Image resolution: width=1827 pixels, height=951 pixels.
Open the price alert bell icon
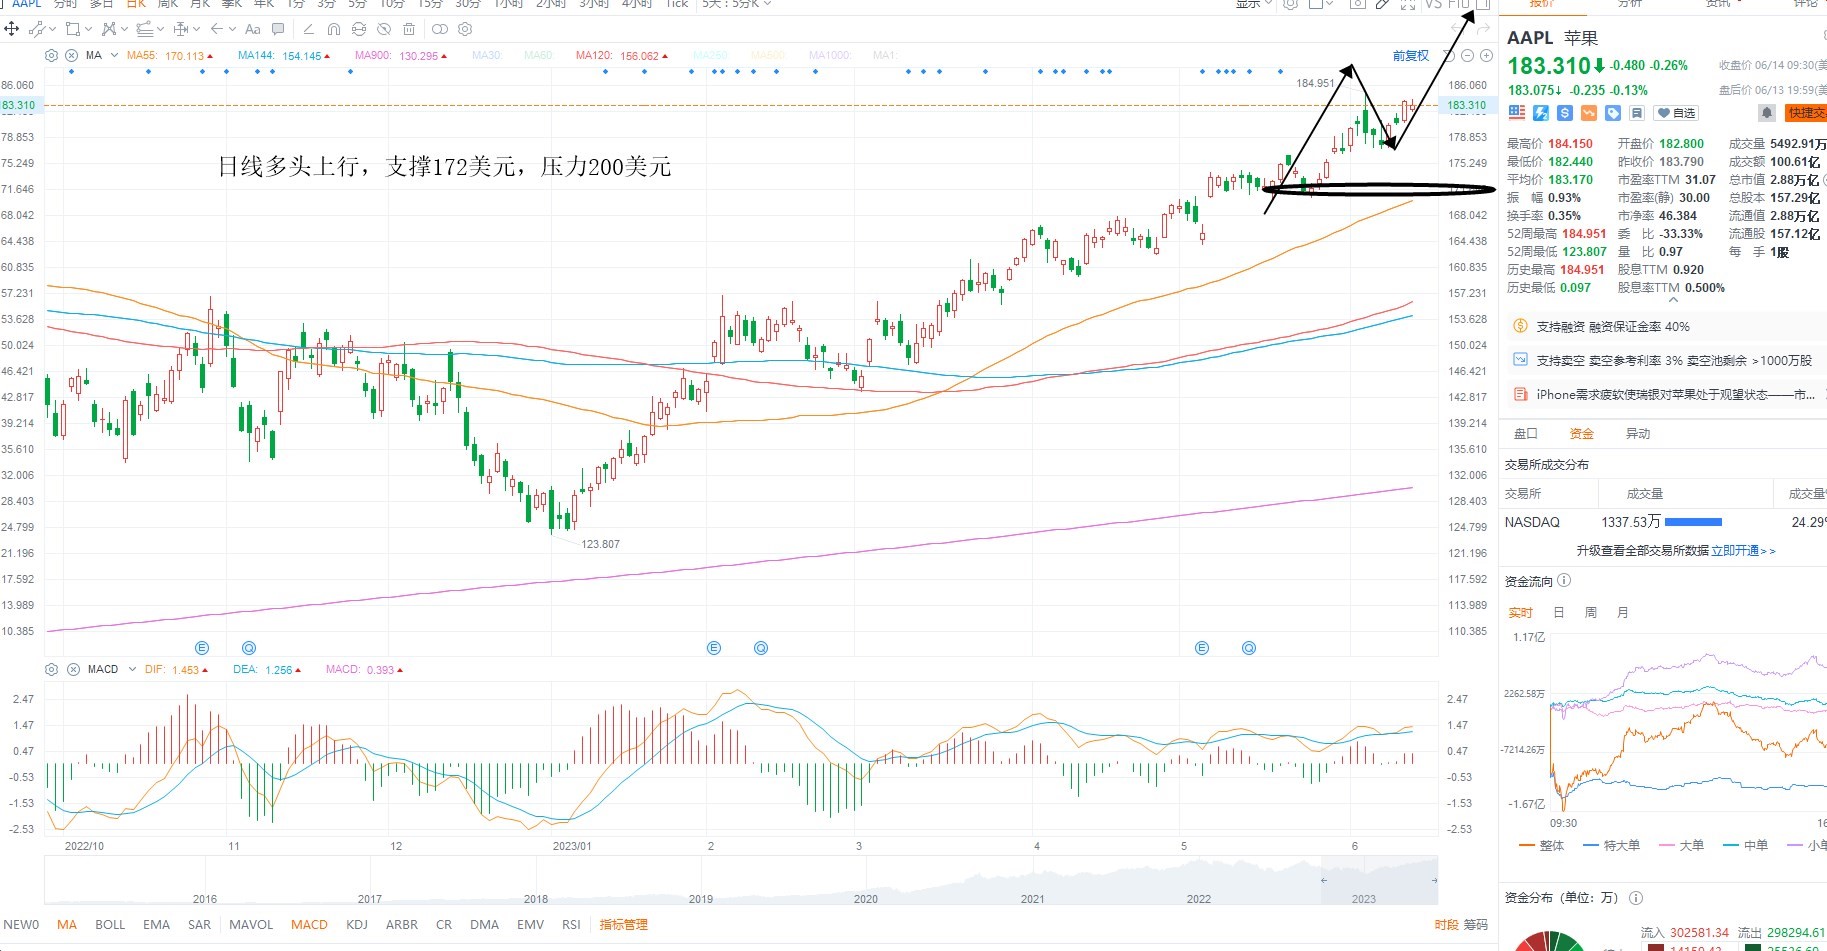(1767, 113)
